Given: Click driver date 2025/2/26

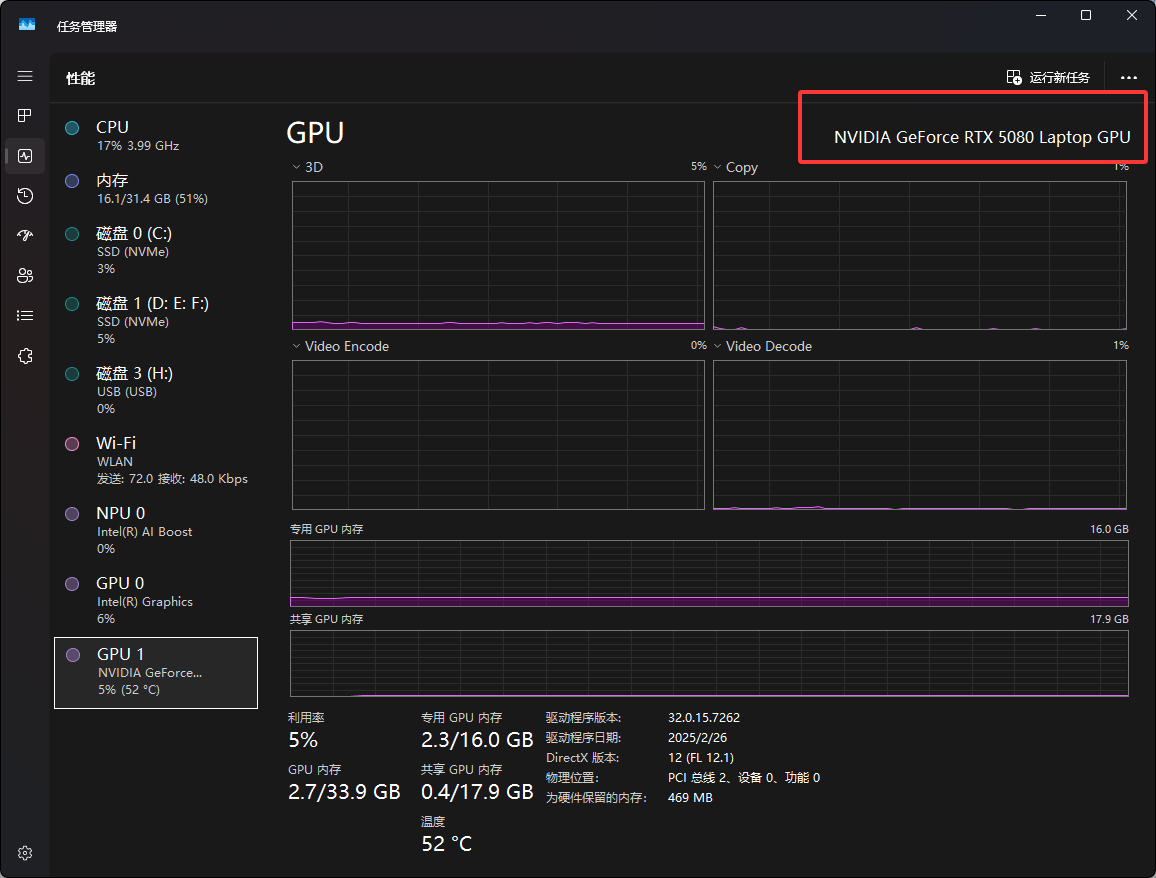Looking at the screenshot, I should (697, 737).
